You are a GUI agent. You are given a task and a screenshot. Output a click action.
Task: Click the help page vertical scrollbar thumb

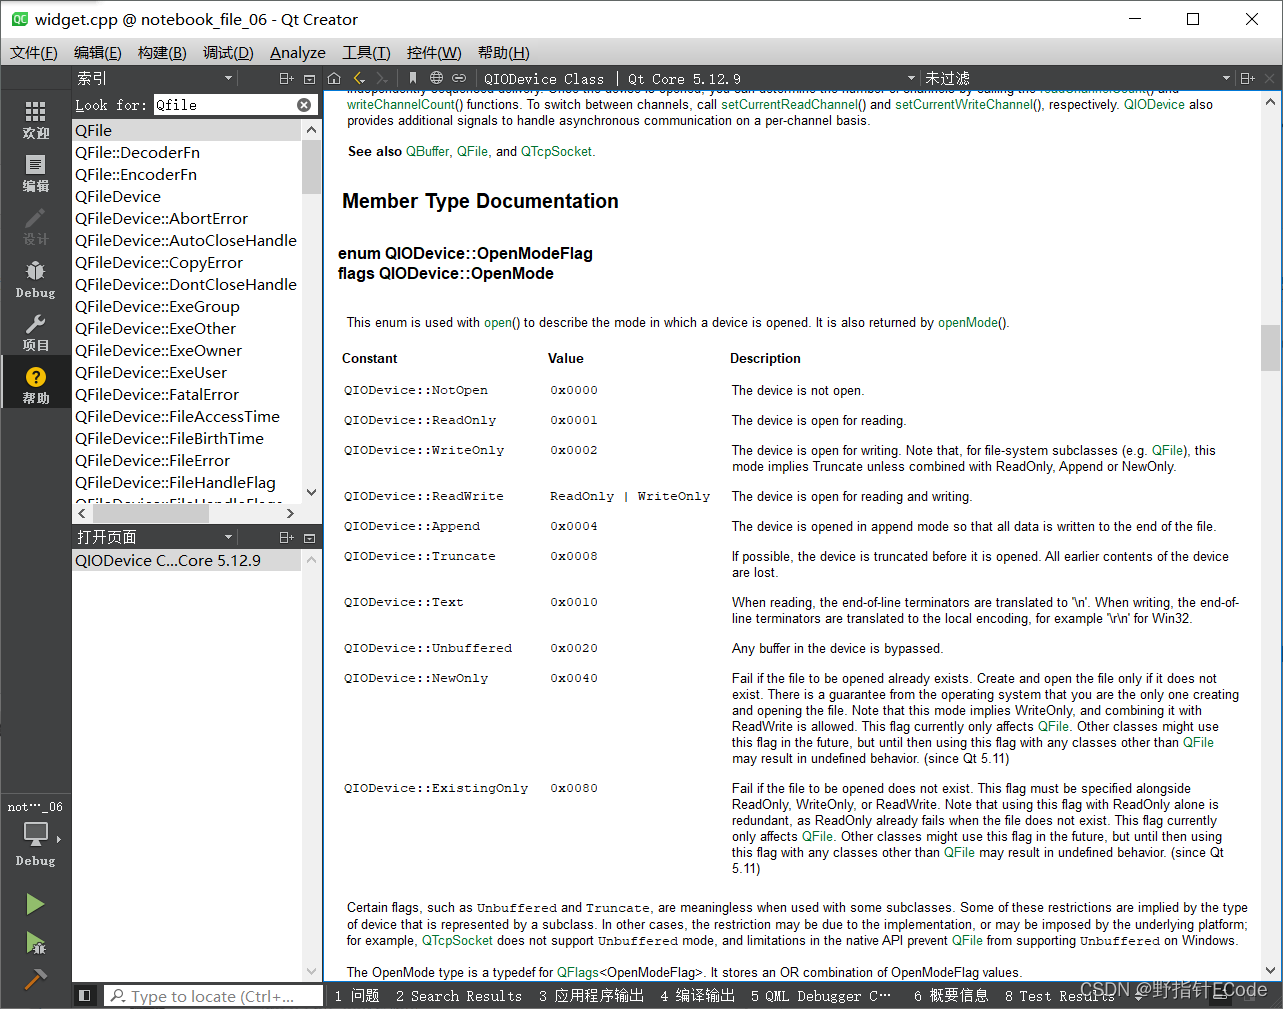1271,348
